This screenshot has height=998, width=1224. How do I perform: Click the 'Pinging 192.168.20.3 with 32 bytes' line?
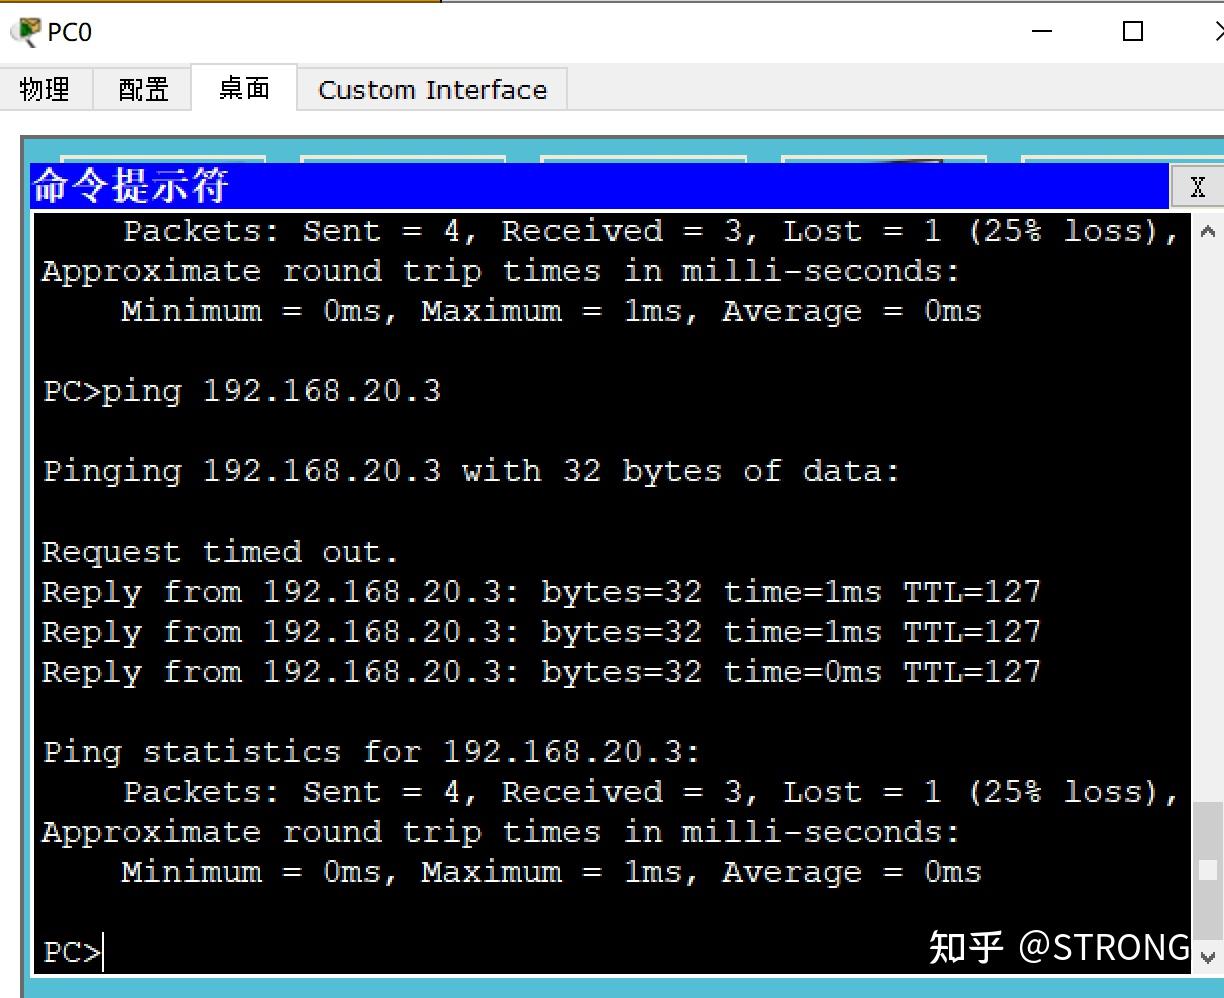click(471, 471)
